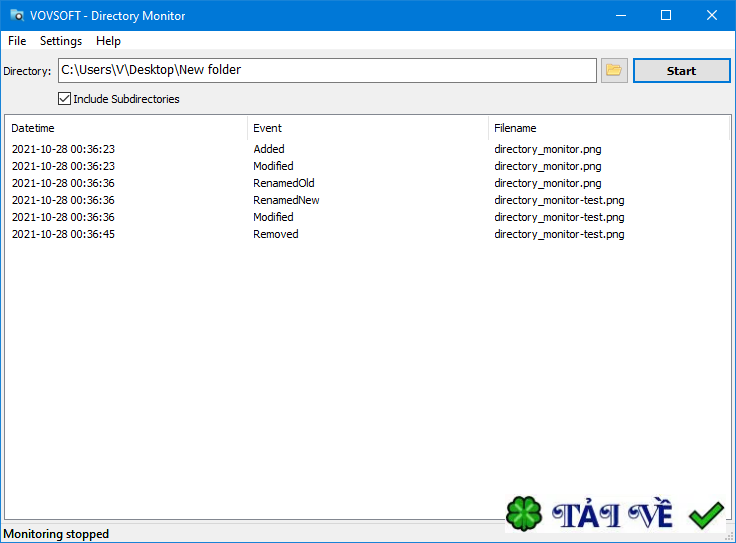This screenshot has width=736, height=543.
Task: Click filename directory_monitor.png in Added row
Action: point(548,149)
